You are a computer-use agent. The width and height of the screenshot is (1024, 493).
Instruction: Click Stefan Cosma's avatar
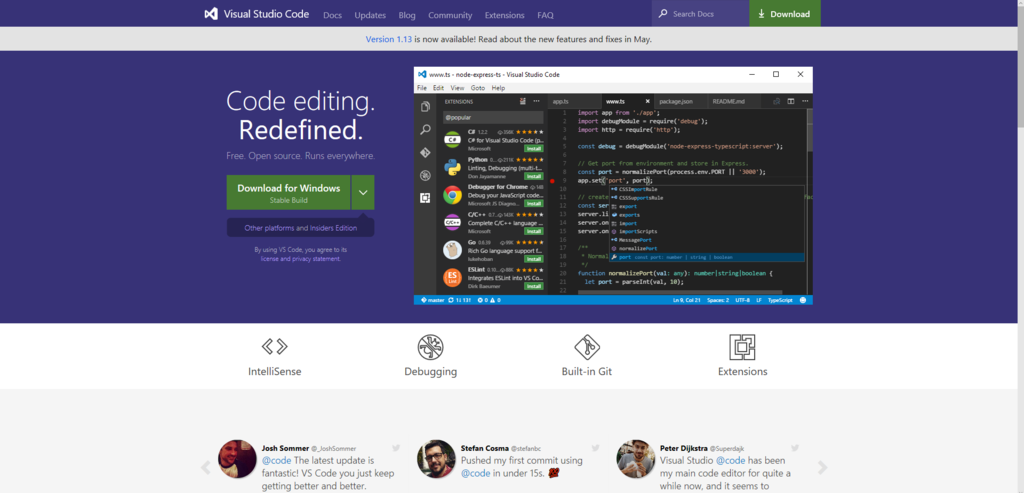click(x=436, y=458)
